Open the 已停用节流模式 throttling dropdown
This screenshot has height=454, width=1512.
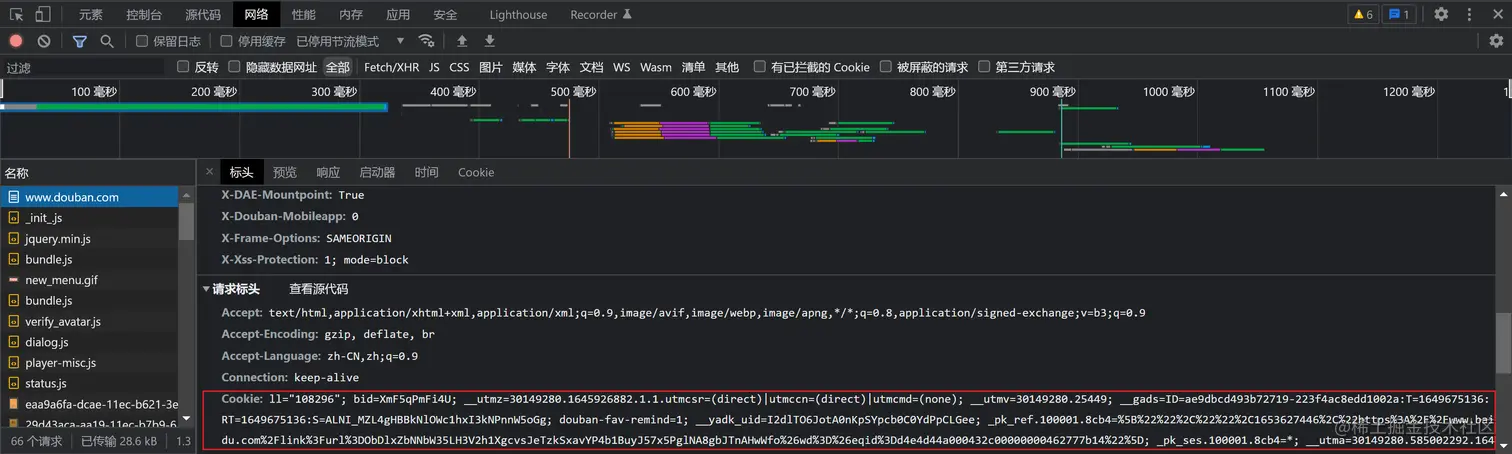coord(350,41)
